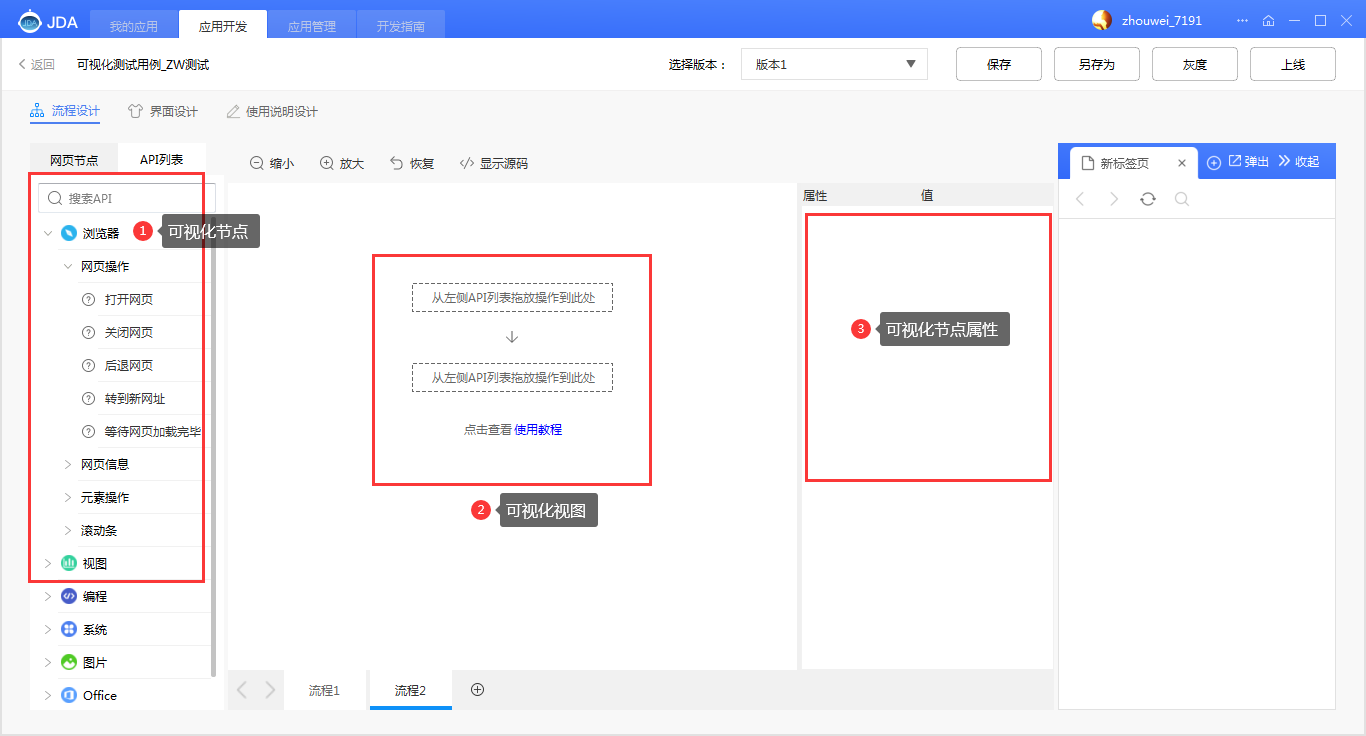Click the browser category icon
Viewport: 1366px width, 736px height.
click(x=69, y=233)
